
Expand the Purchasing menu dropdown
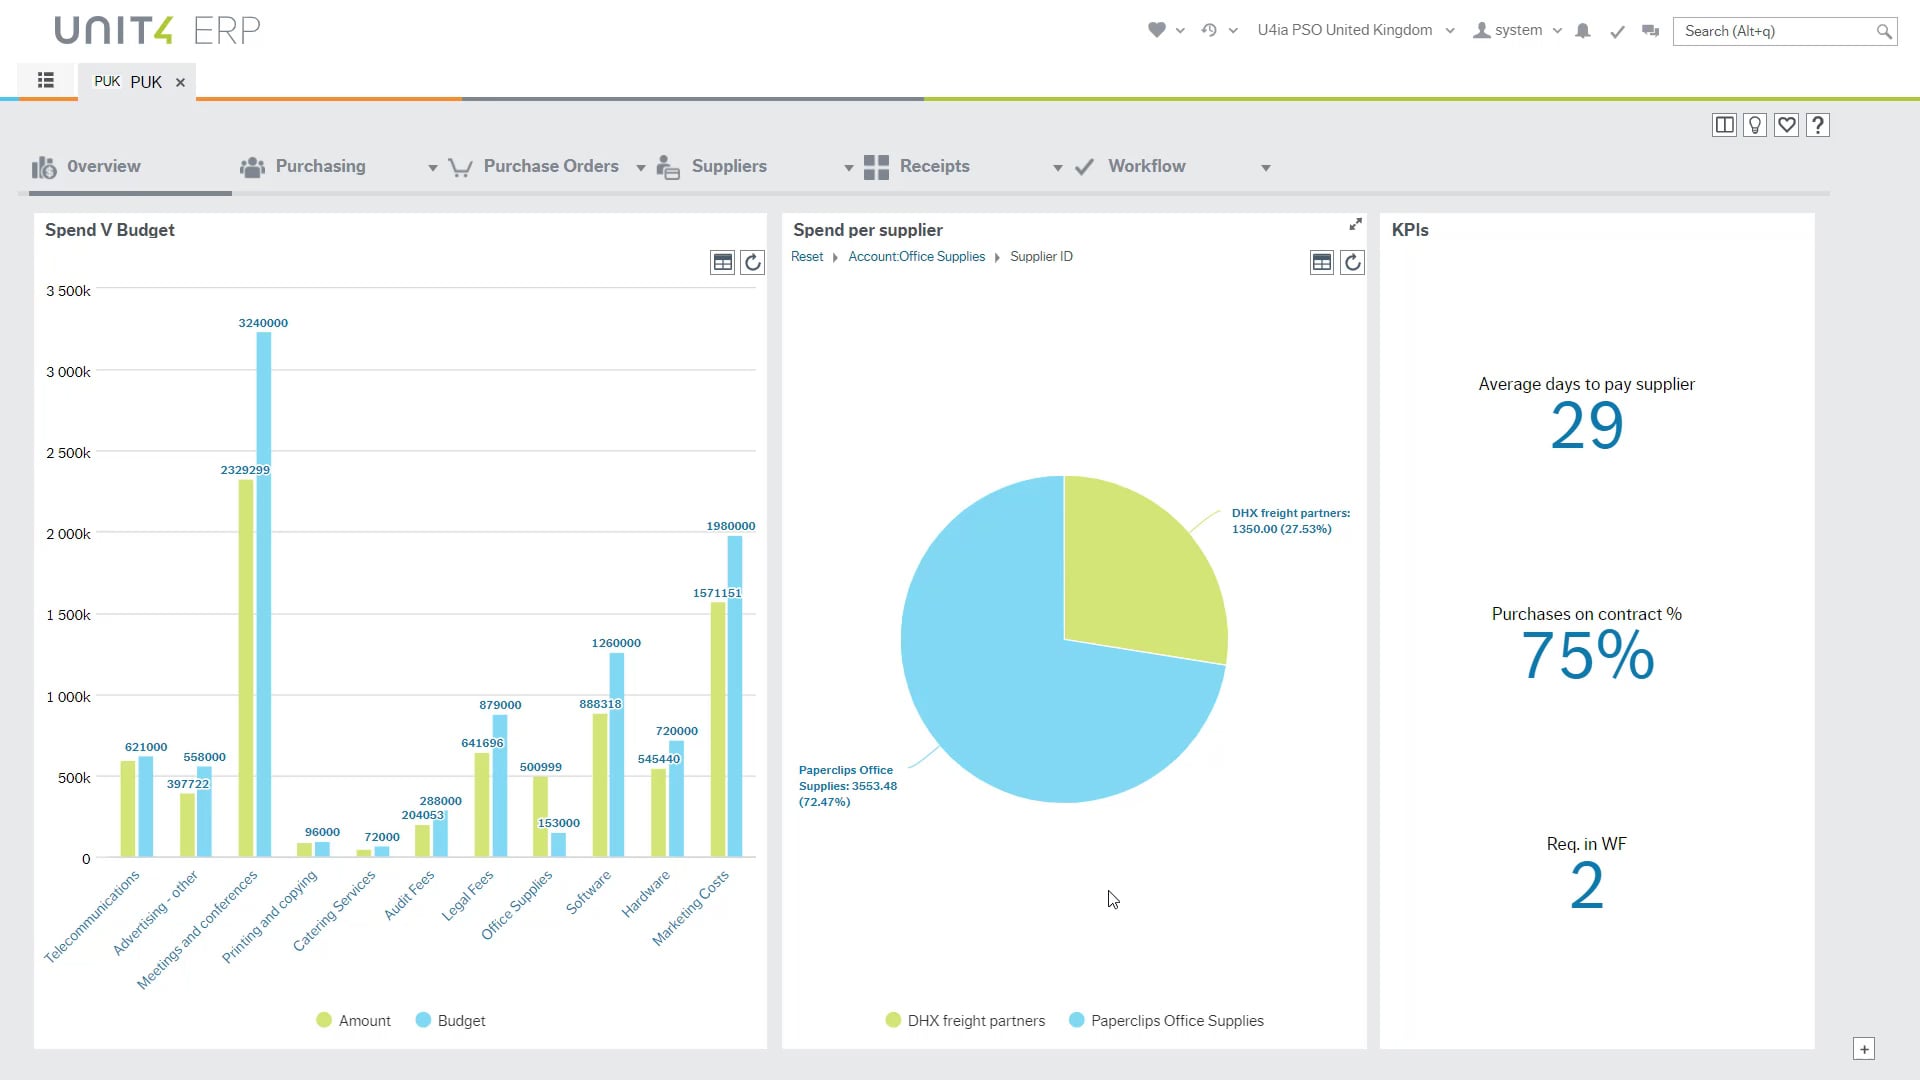click(x=433, y=167)
